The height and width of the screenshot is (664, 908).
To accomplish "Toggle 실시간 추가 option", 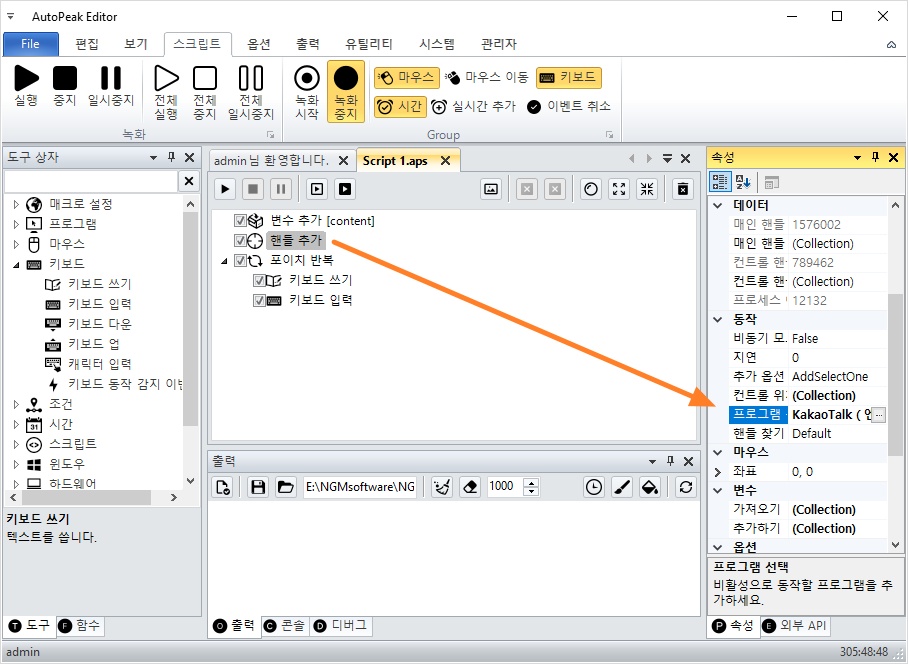I will (x=473, y=107).
